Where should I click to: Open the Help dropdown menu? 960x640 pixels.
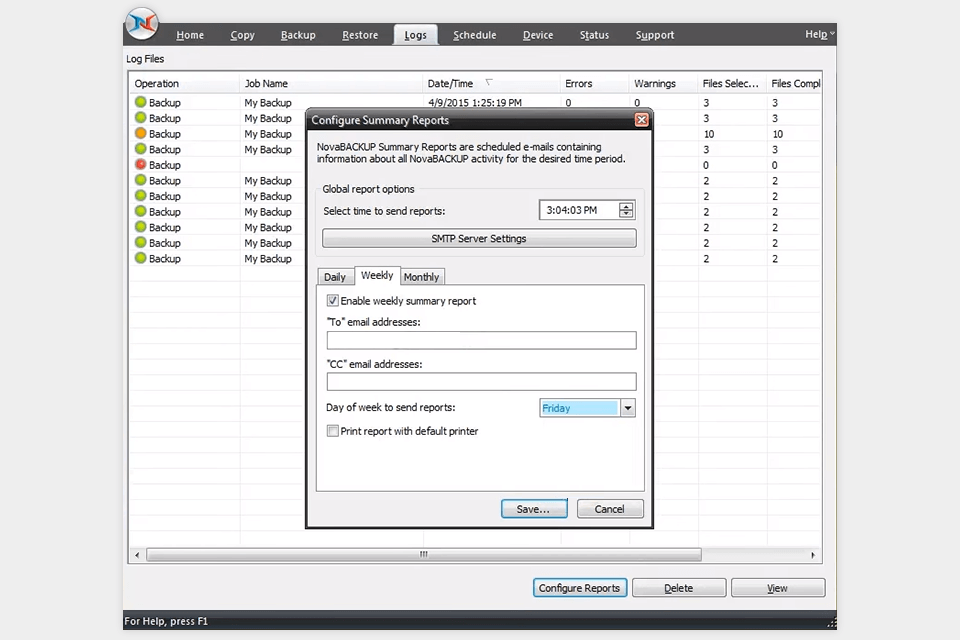818,34
